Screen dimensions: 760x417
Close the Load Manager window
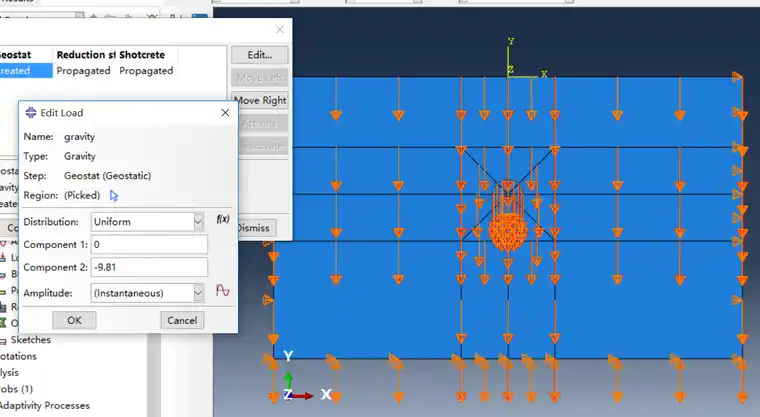click(280, 30)
